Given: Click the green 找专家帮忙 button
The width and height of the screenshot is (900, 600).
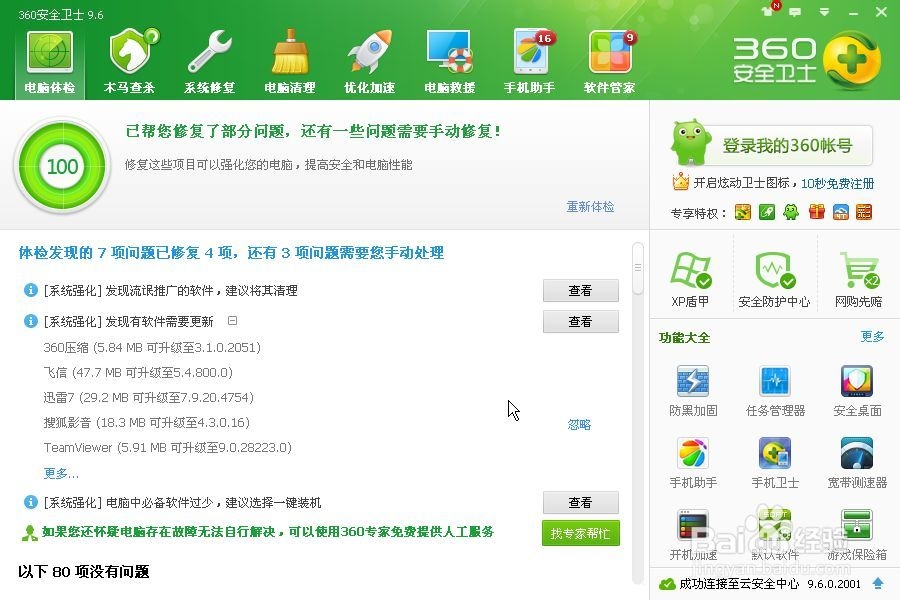Looking at the screenshot, I should point(580,533).
